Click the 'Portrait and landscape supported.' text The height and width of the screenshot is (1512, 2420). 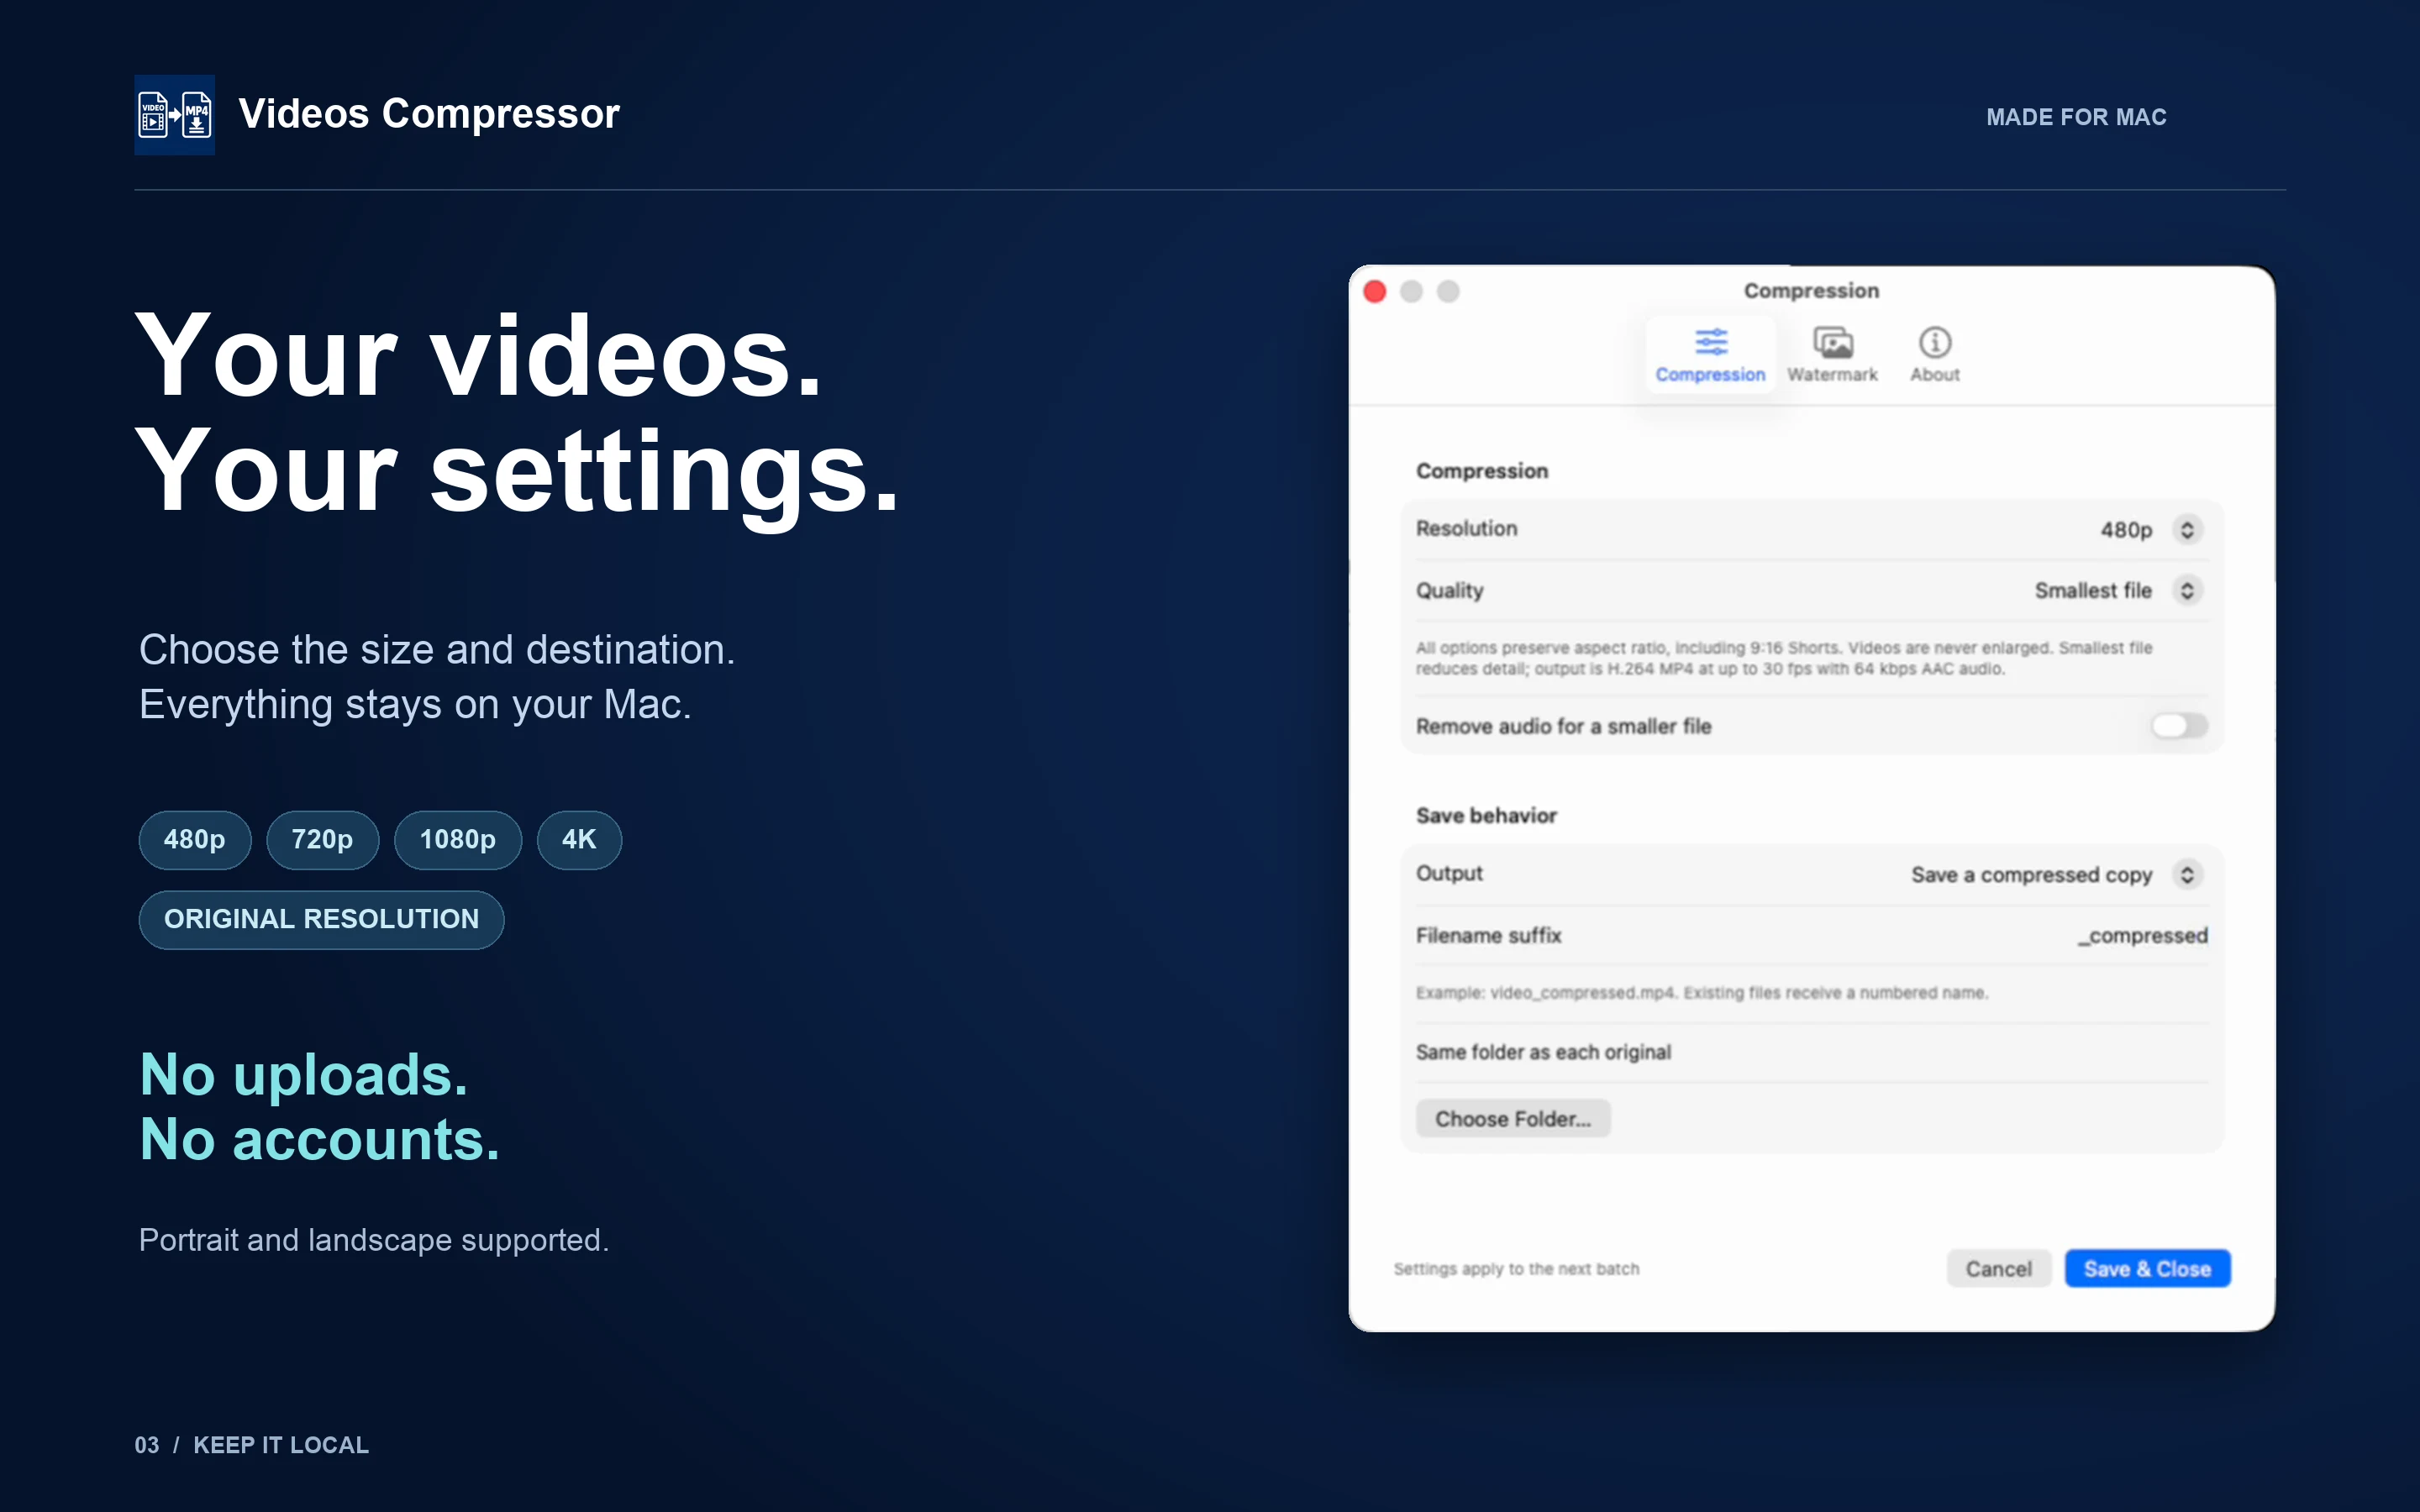[x=374, y=1240]
